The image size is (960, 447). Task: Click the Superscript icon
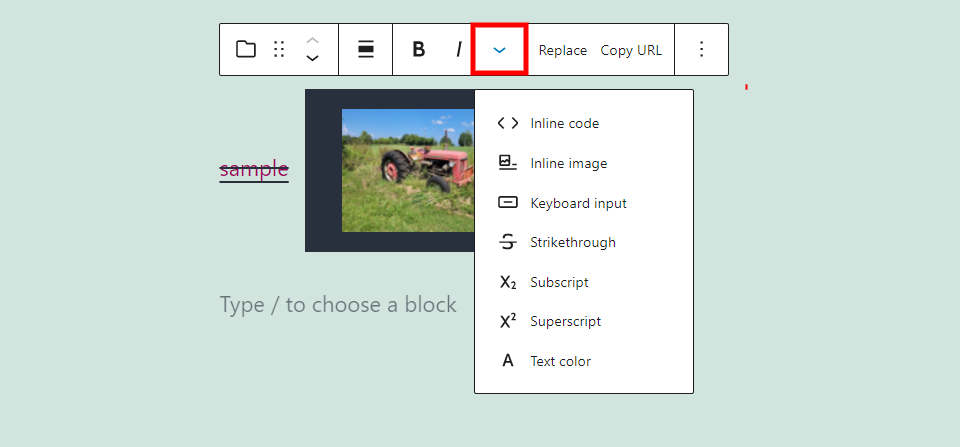508,322
